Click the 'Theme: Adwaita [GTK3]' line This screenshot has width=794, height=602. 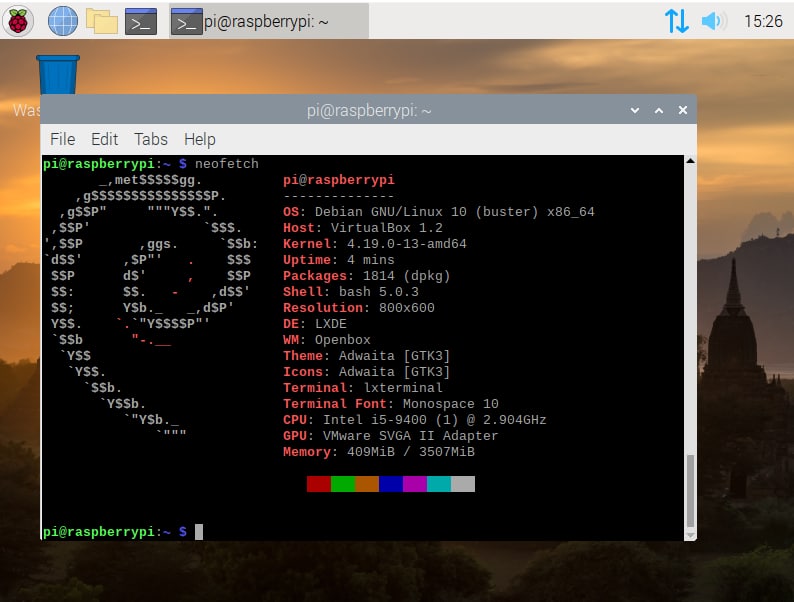[x=367, y=356]
